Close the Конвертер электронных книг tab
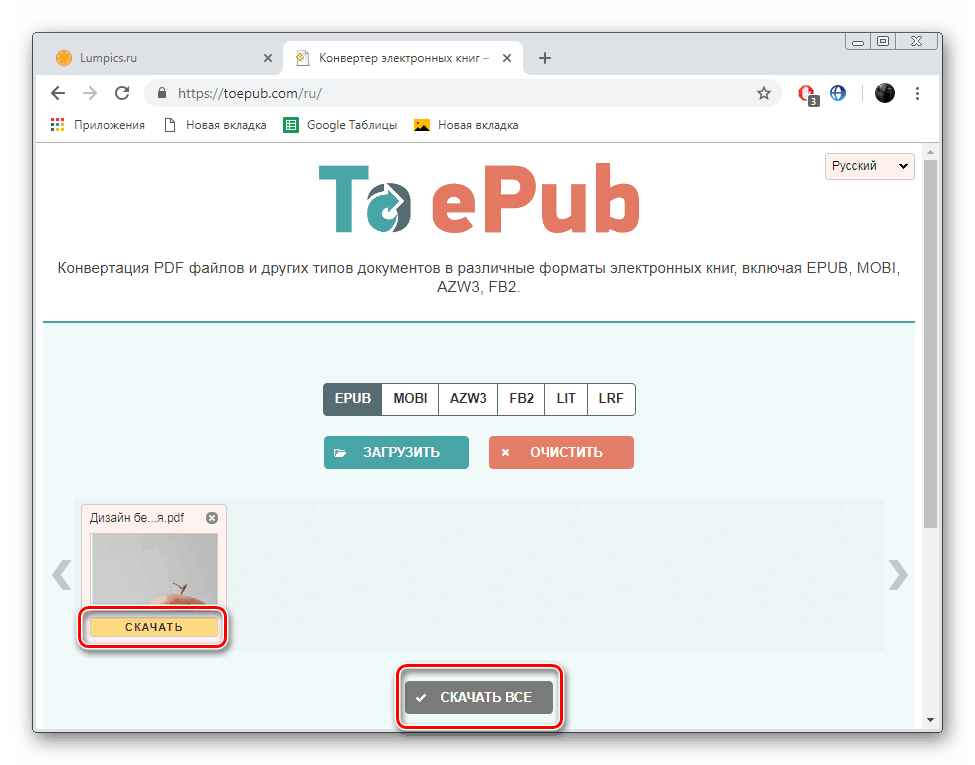The height and width of the screenshot is (765, 975). pos(507,58)
